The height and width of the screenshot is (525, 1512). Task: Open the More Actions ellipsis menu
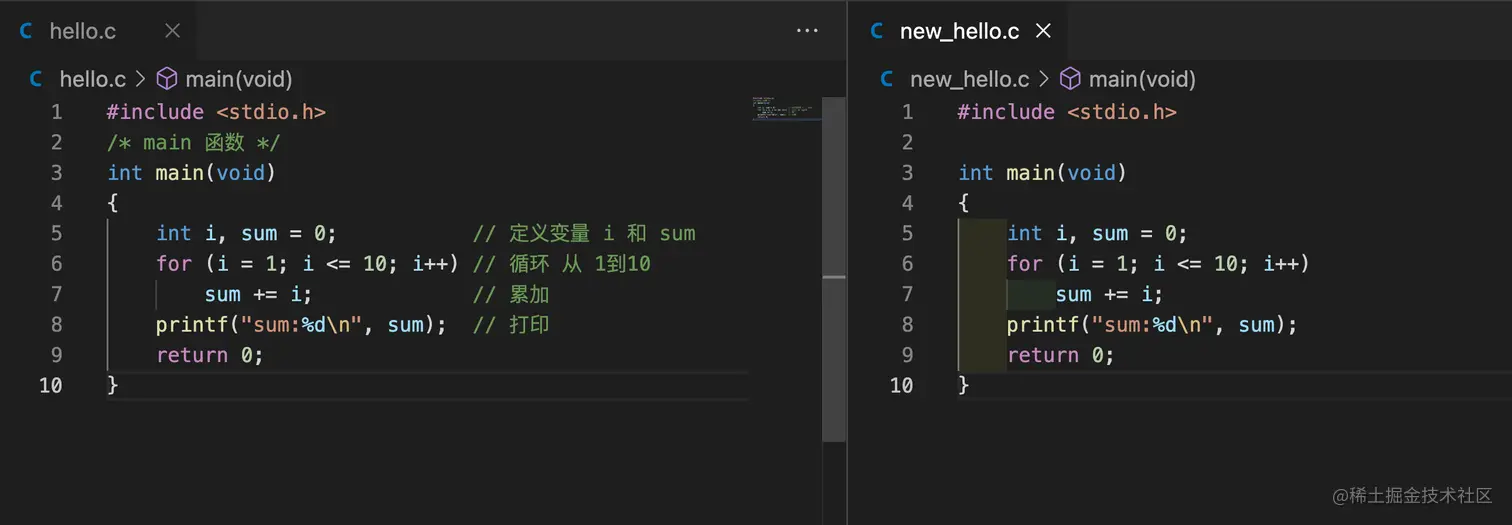point(807,31)
